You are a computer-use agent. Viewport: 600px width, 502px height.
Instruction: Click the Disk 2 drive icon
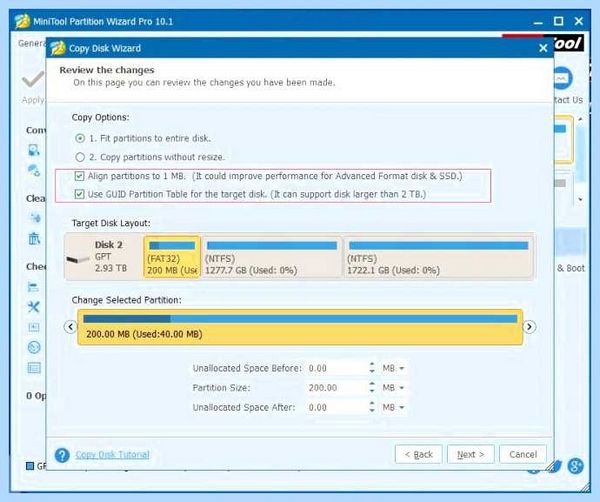pos(78,259)
